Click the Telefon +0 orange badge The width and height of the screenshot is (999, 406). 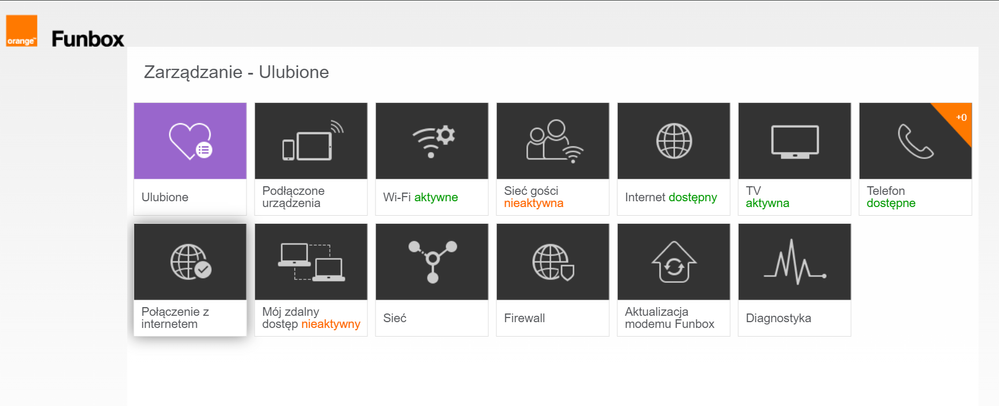coord(959,116)
